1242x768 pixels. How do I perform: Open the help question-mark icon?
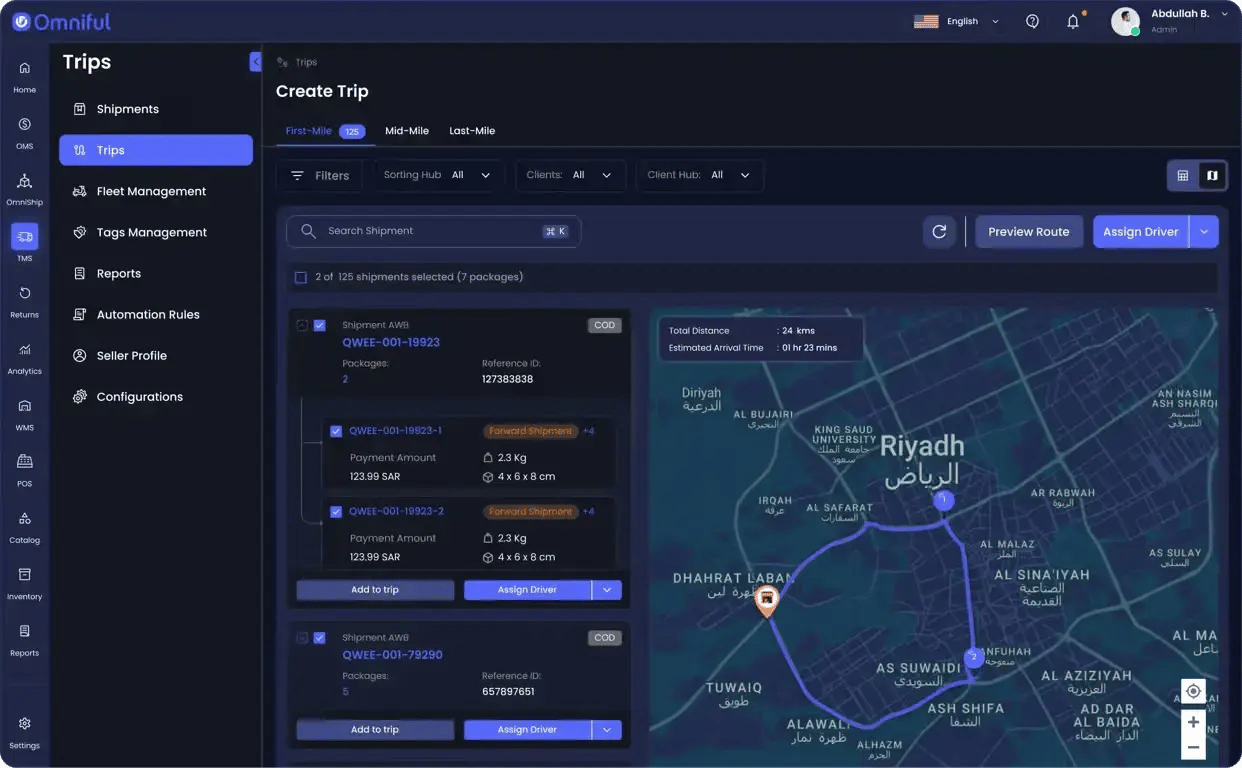pyautogui.click(x=1033, y=21)
